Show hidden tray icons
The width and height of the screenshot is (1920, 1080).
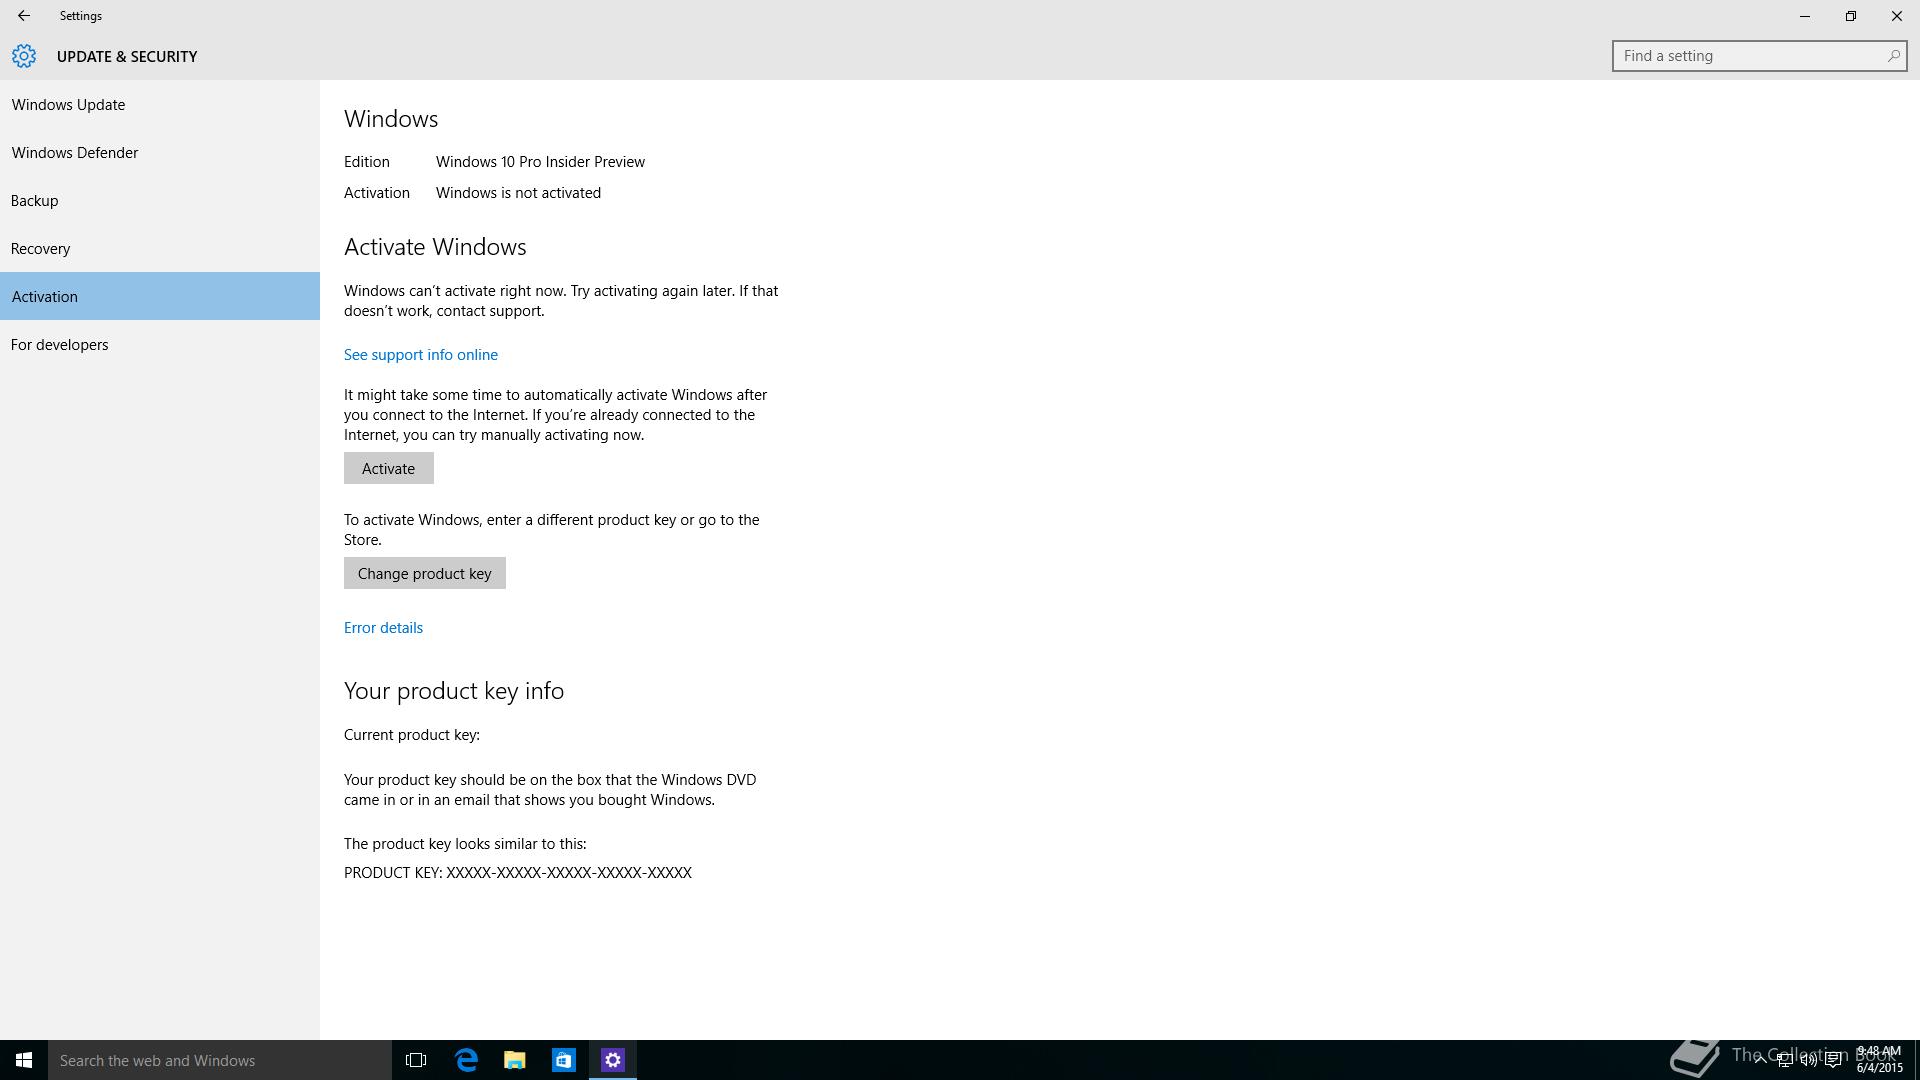[1760, 1060]
